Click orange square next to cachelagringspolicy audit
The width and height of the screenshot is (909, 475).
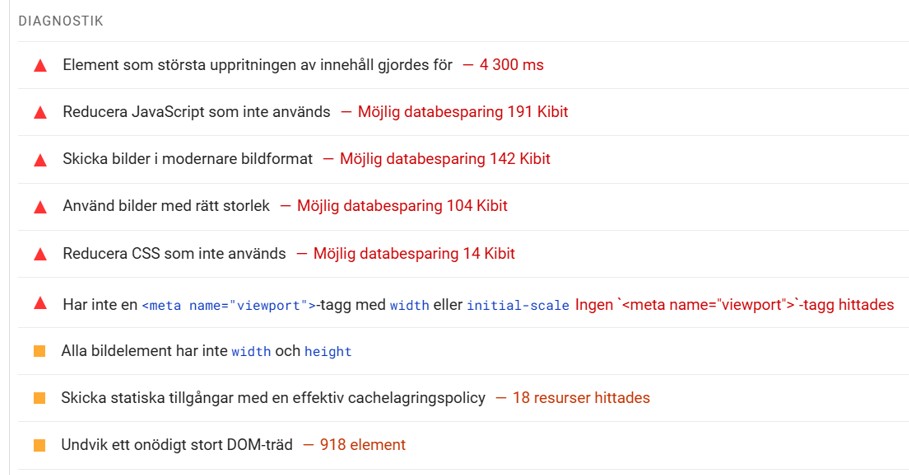click(x=39, y=398)
